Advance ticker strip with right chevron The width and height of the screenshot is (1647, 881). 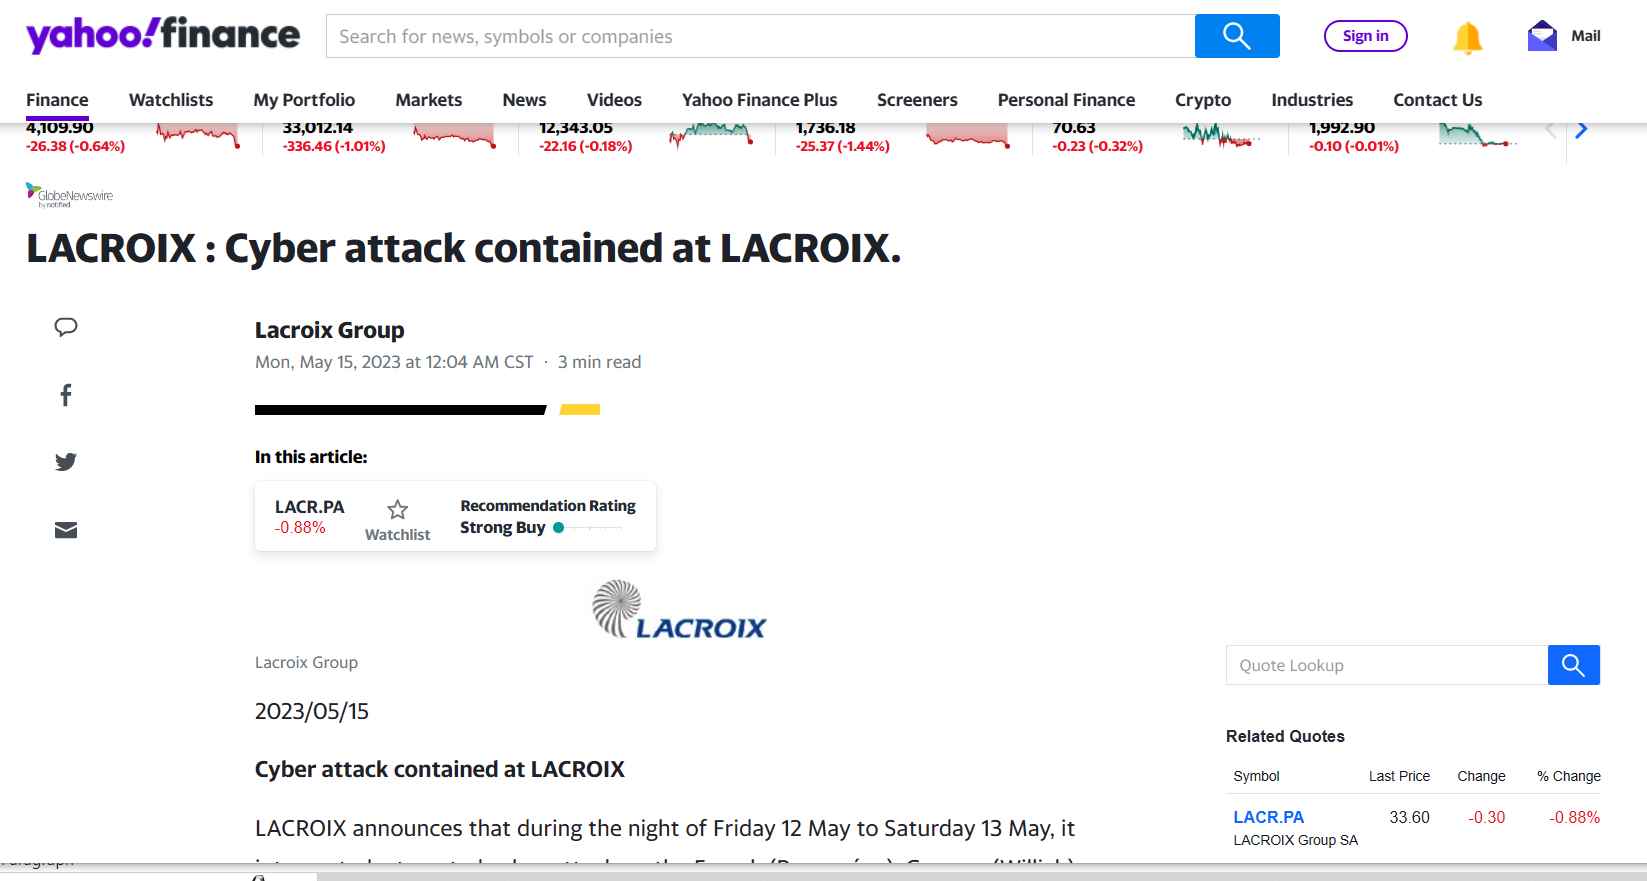(x=1581, y=129)
